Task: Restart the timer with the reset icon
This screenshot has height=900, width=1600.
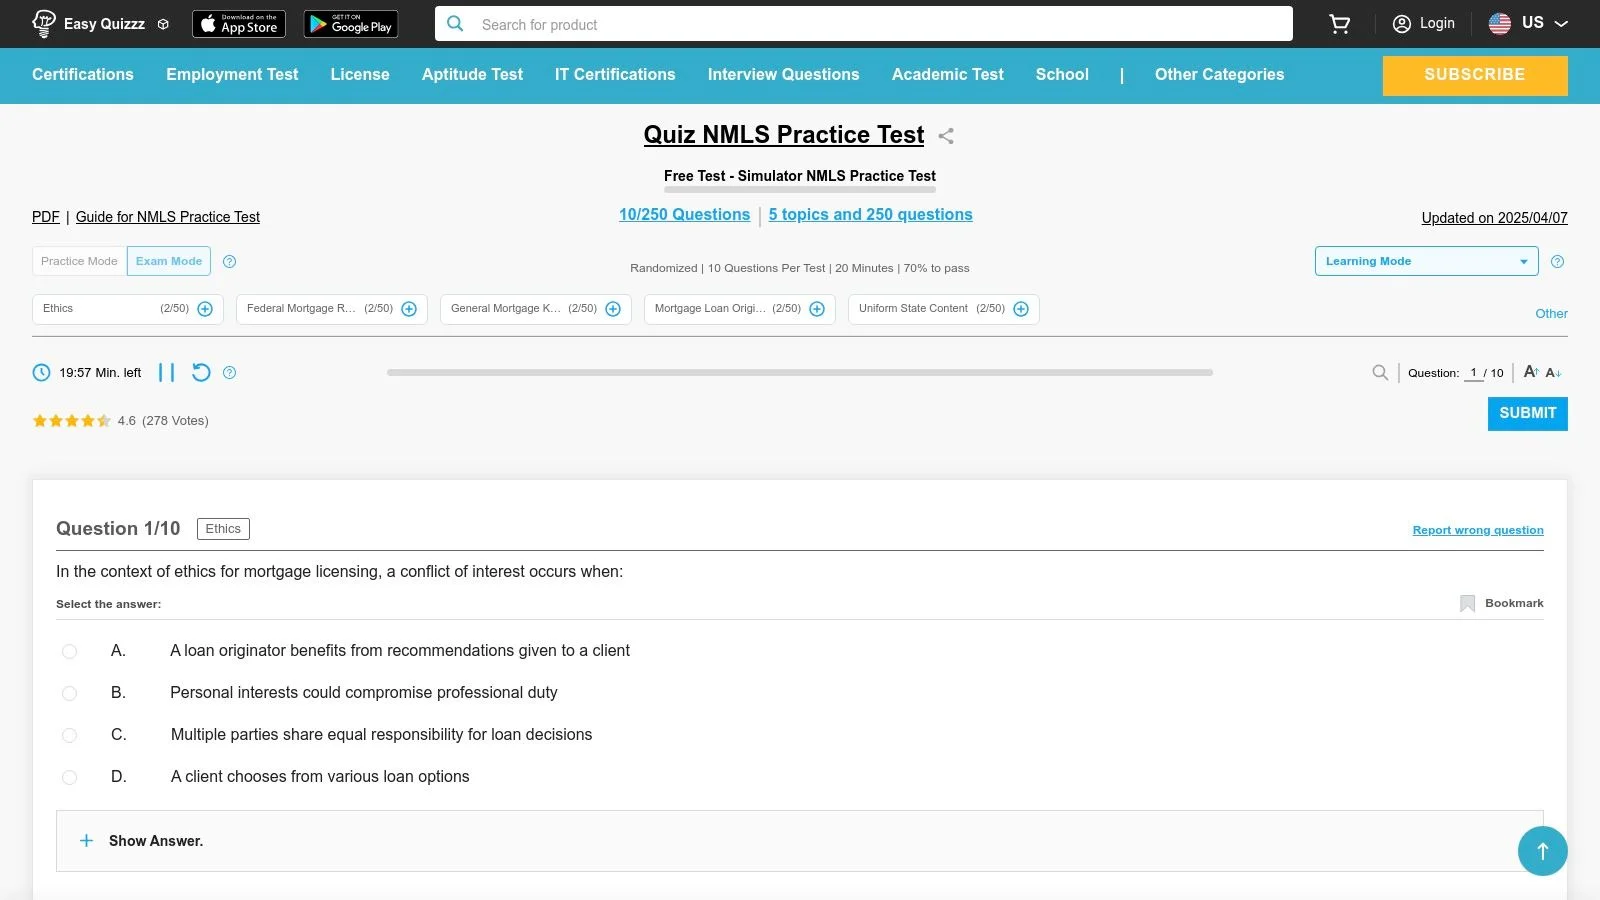Action: coord(201,372)
